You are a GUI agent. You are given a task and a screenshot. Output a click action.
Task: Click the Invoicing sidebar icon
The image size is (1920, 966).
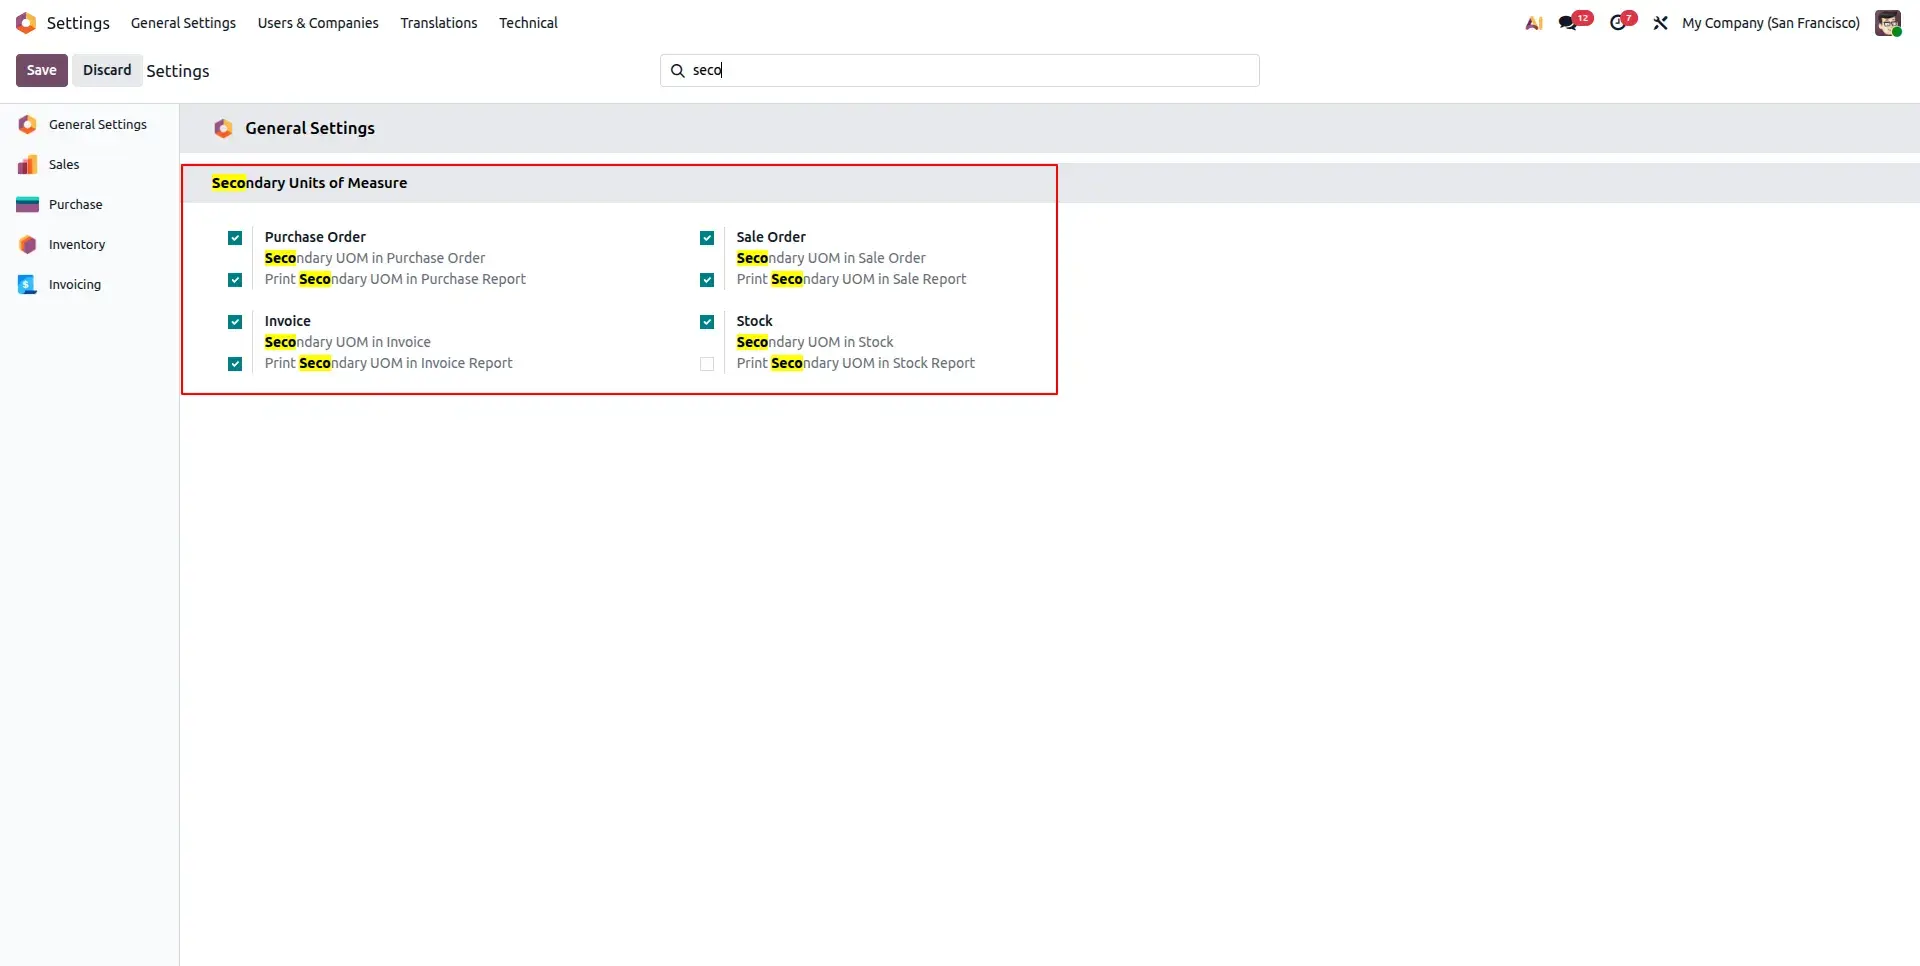(x=27, y=284)
